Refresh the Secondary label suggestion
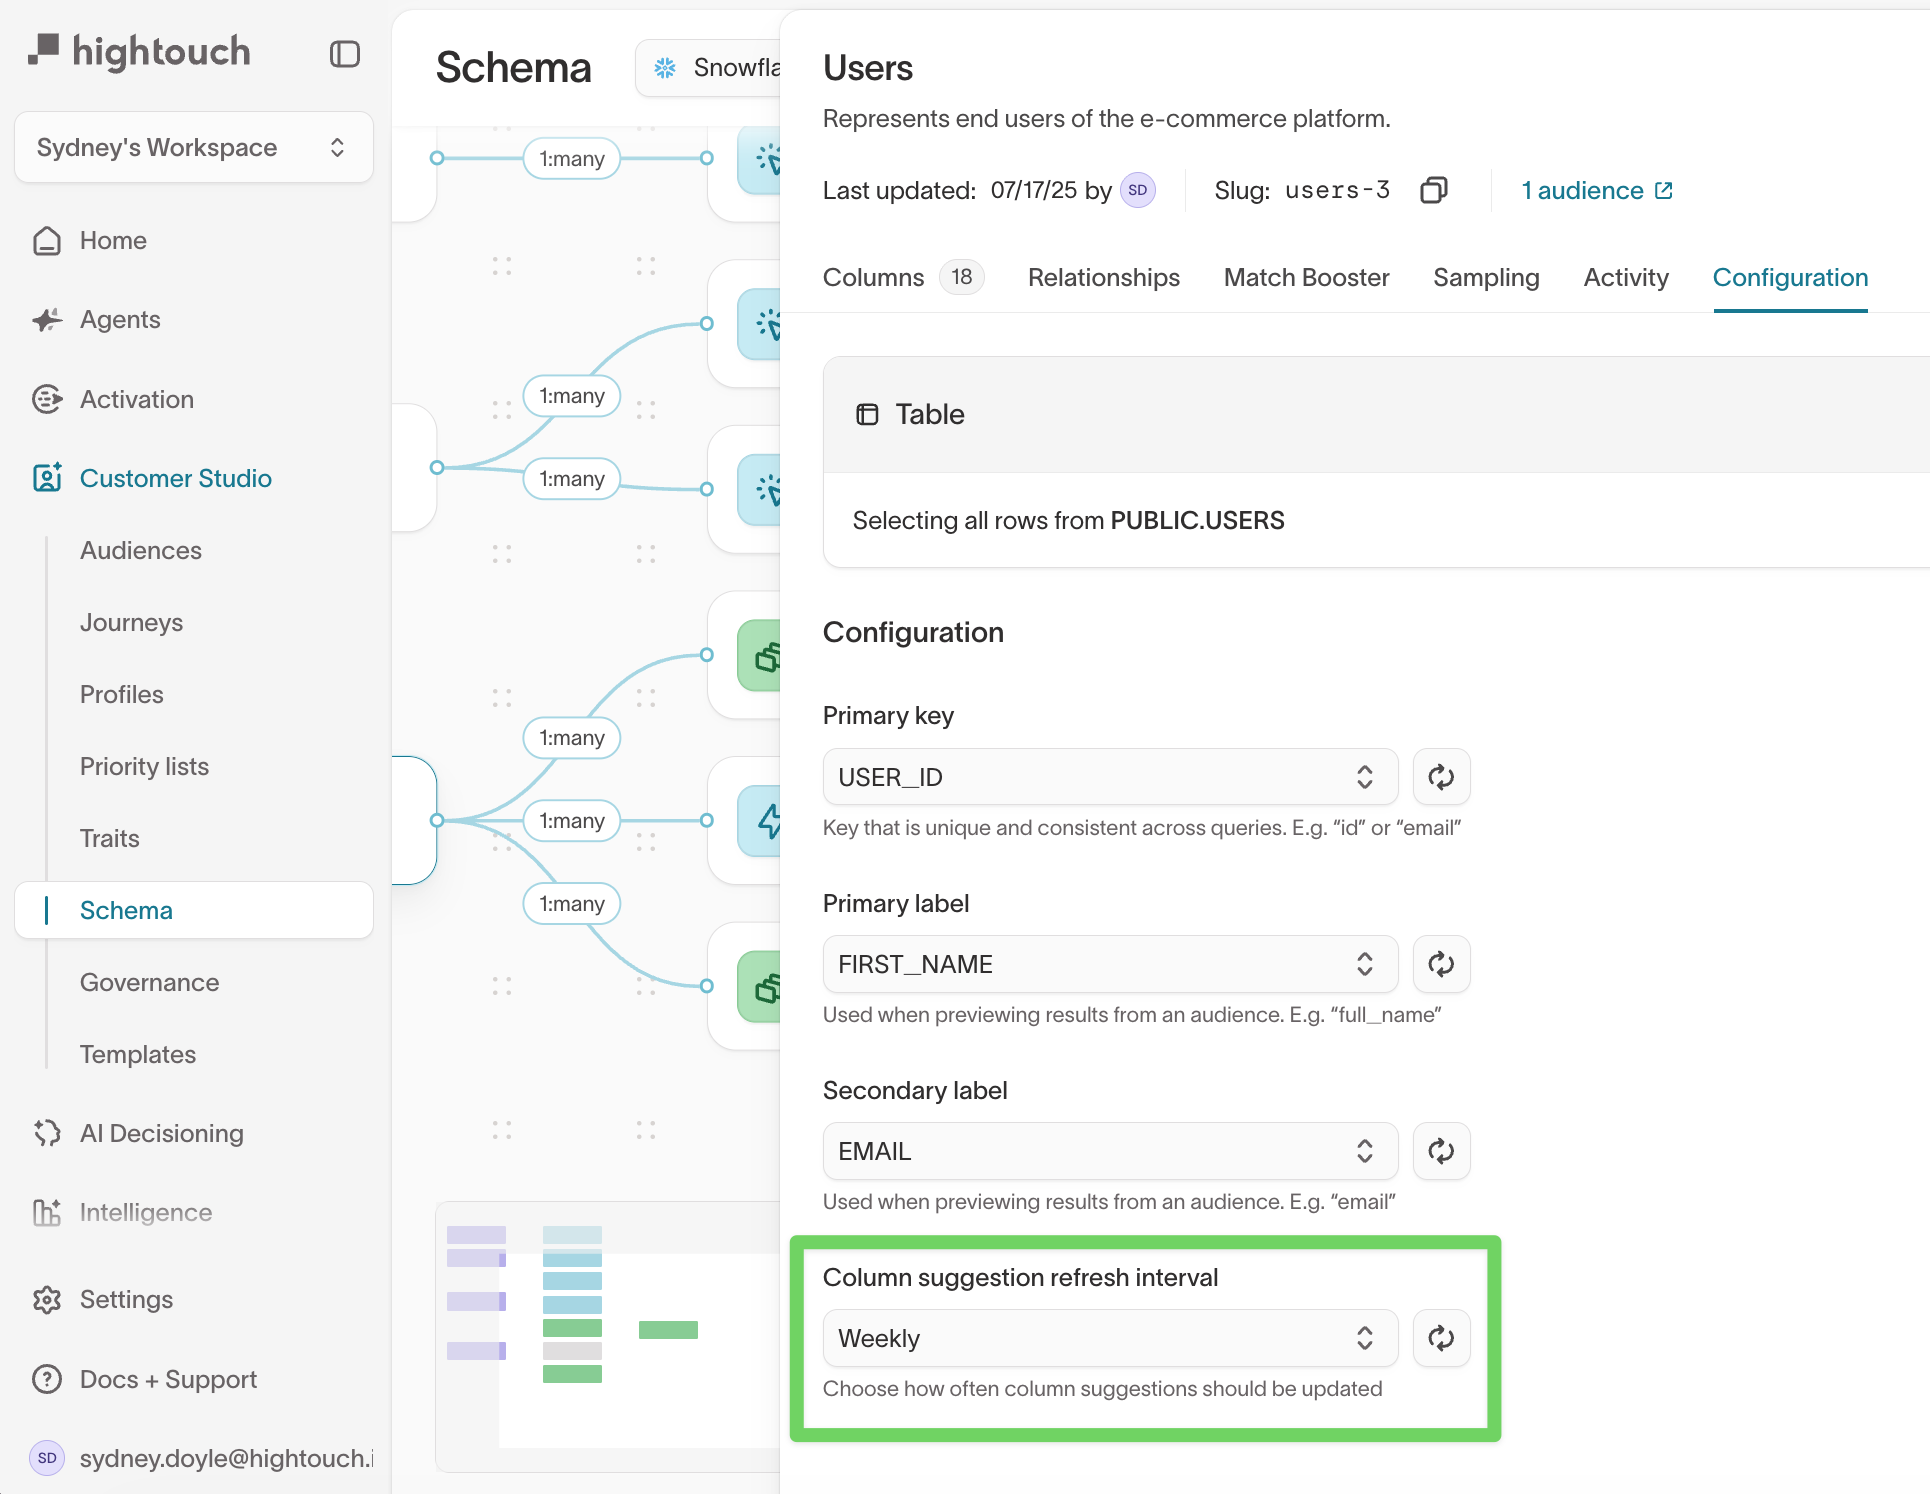Image resolution: width=1930 pixels, height=1494 pixels. click(x=1441, y=1151)
